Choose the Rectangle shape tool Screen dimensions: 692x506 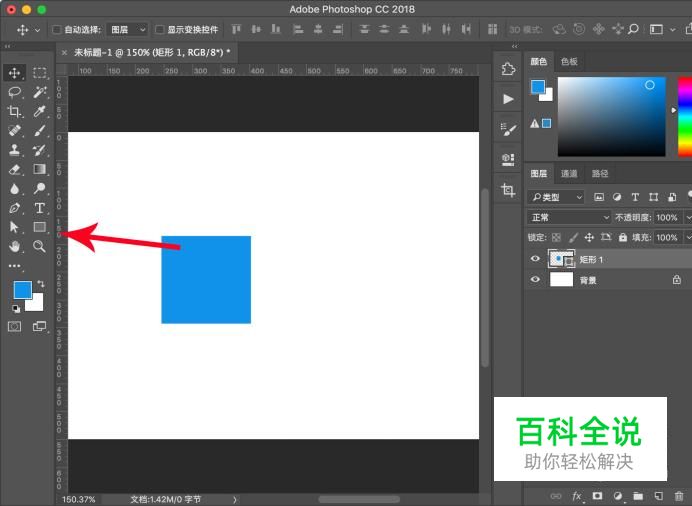point(40,227)
